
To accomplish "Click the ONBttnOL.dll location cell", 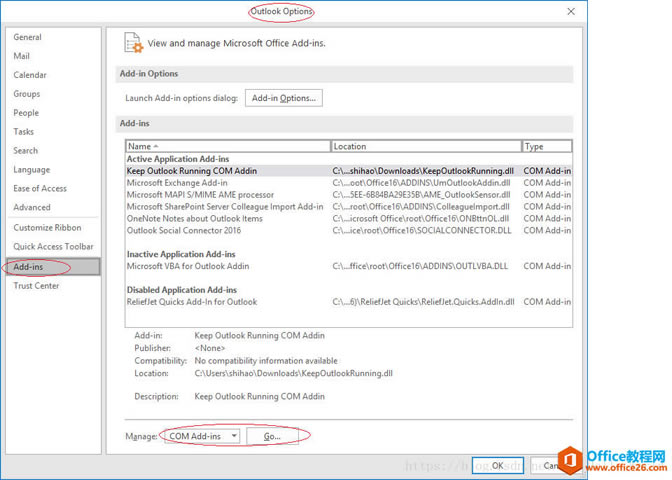I will click(421, 219).
